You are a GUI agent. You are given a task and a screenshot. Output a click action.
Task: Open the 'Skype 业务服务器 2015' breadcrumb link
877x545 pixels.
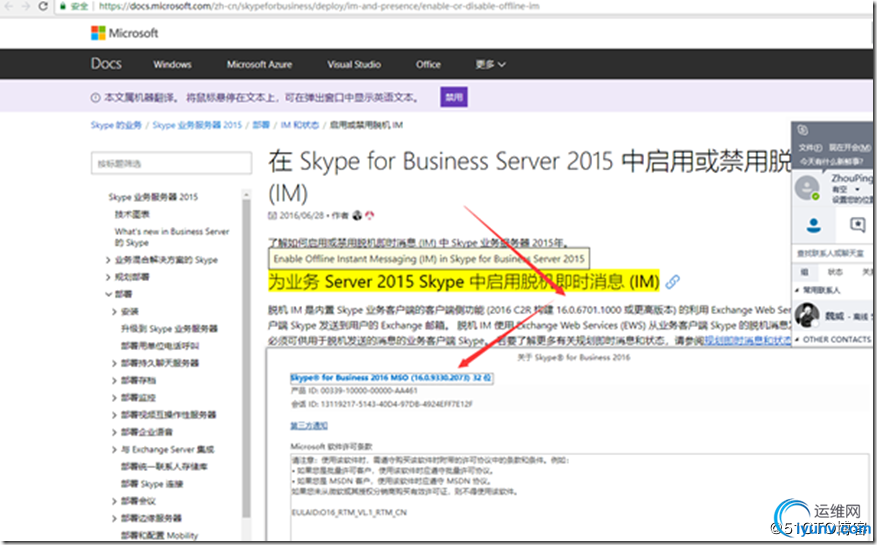tap(197, 125)
